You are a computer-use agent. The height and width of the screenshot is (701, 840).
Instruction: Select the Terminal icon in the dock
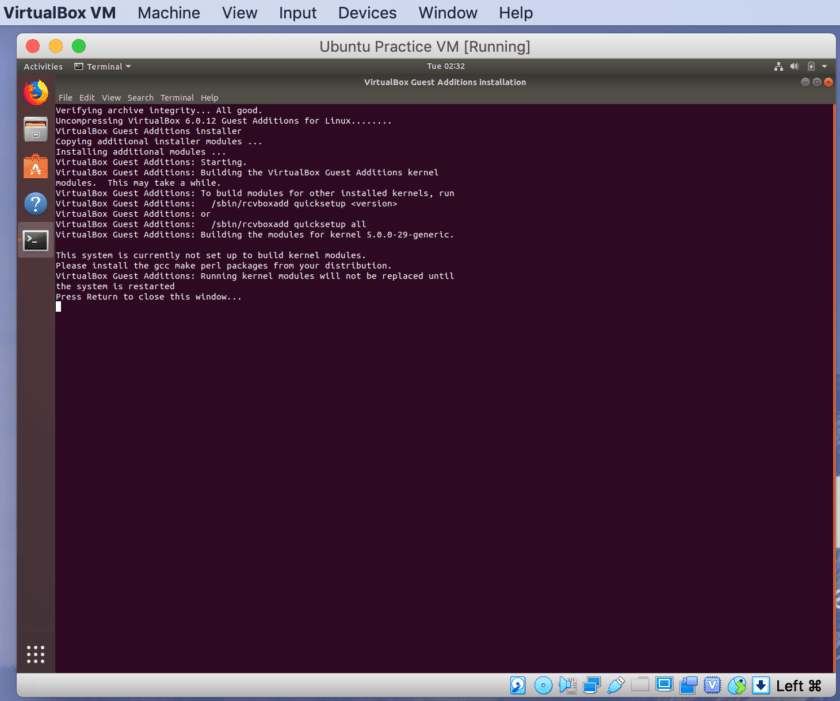(x=35, y=240)
